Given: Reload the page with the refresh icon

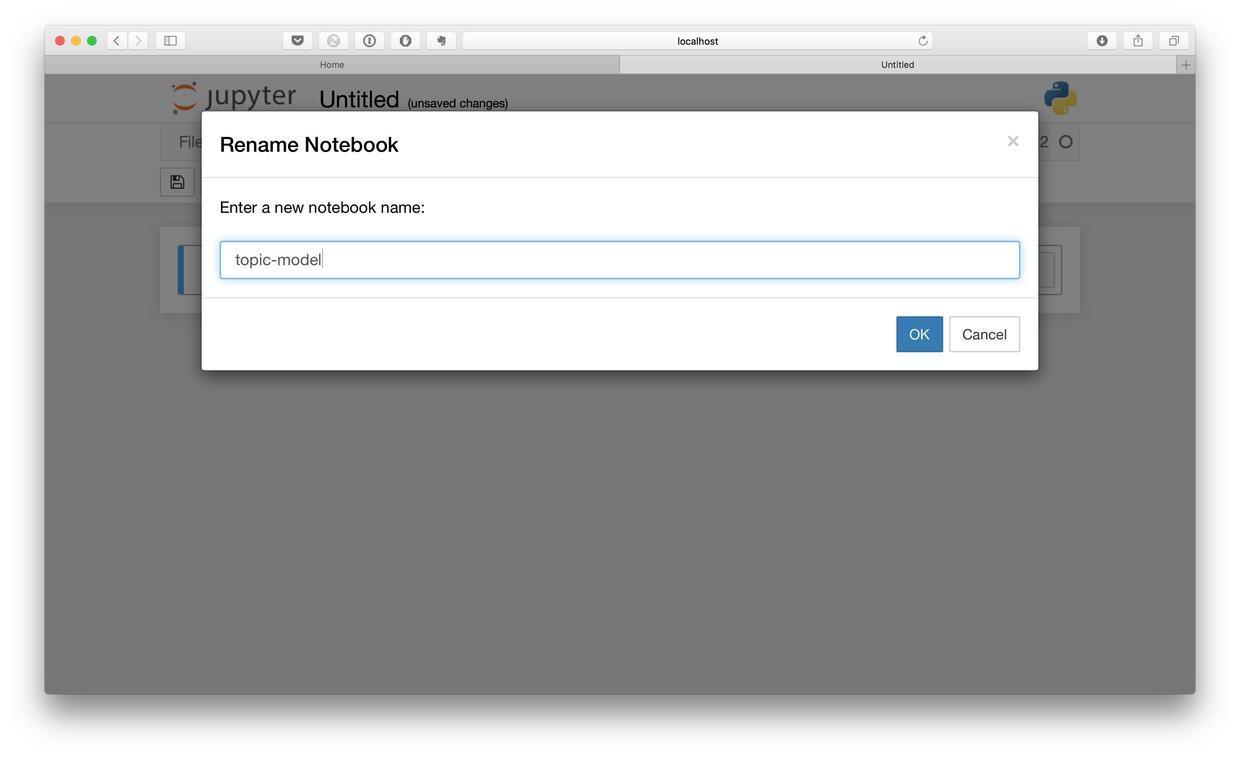Looking at the screenshot, I should point(923,41).
